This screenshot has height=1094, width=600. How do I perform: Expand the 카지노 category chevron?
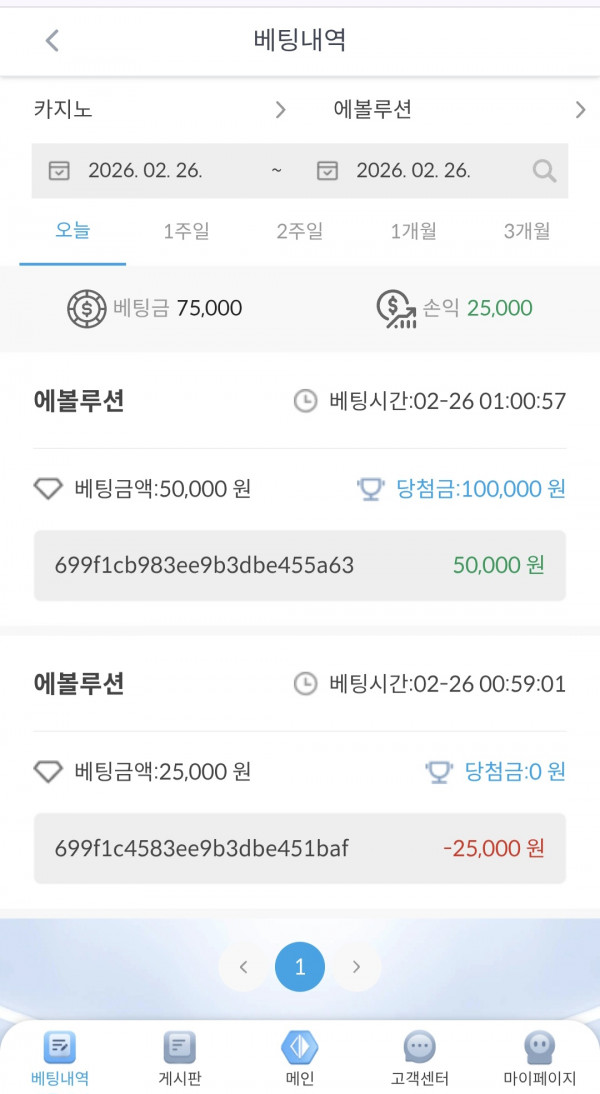281,110
